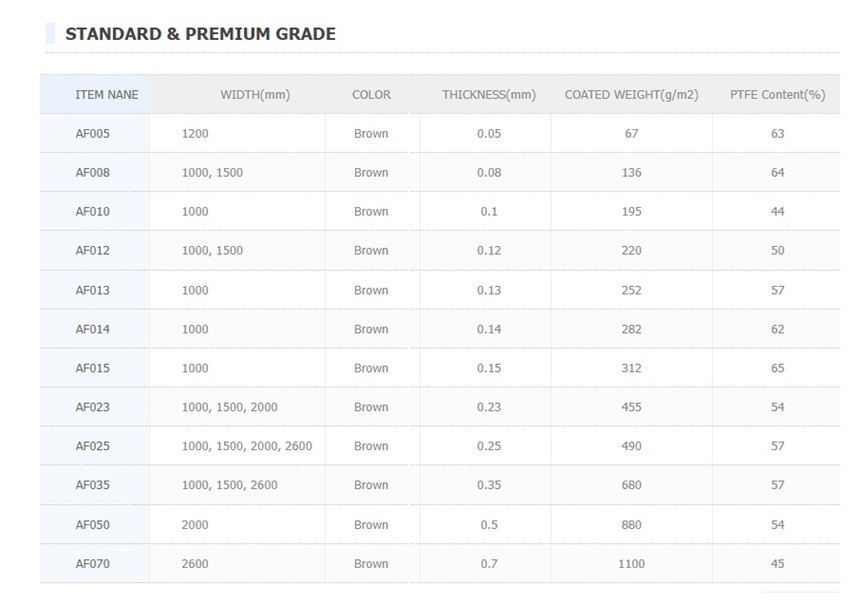This screenshot has height=604, width=860.
Task: Select the THICKNESS(mm) column header
Action: click(489, 95)
